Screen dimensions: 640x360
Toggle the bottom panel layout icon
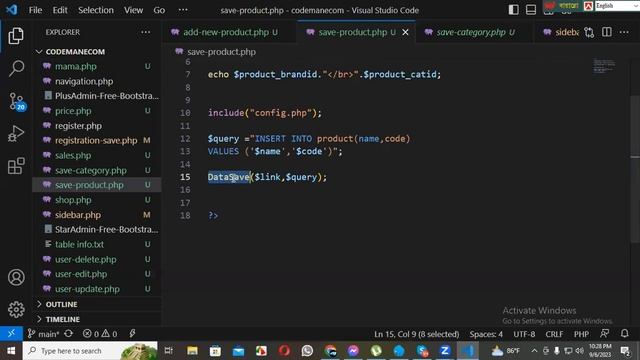point(531,10)
